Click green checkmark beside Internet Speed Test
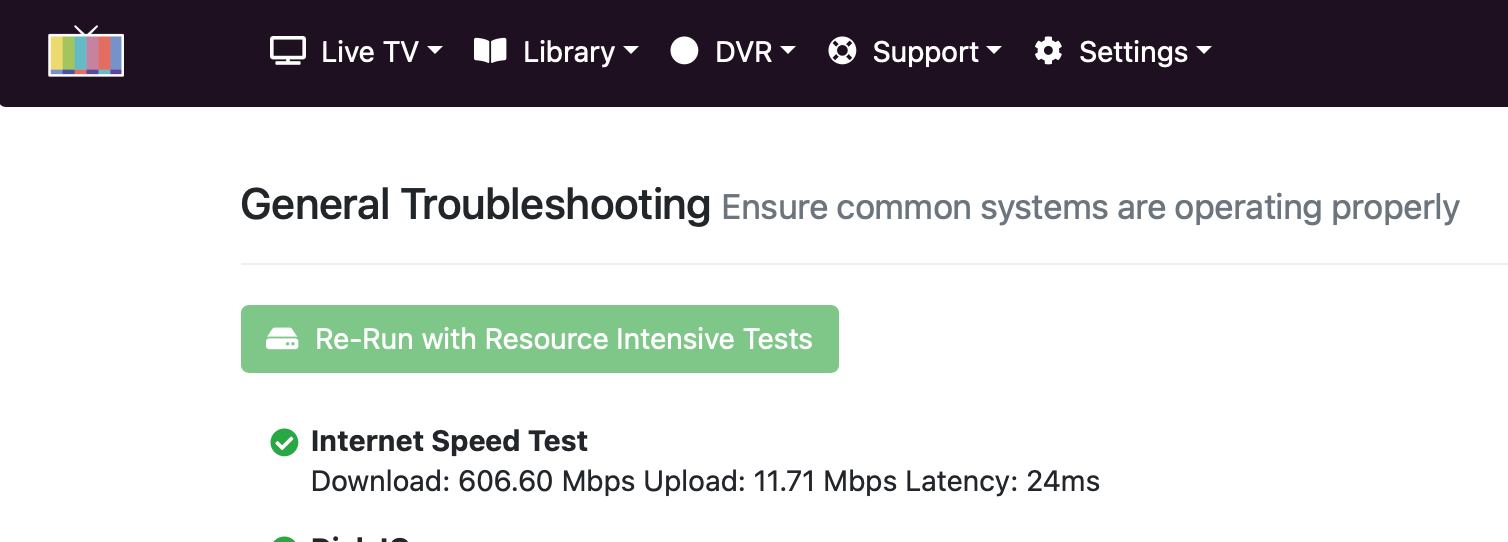The image size is (1508, 542). tap(284, 442)
